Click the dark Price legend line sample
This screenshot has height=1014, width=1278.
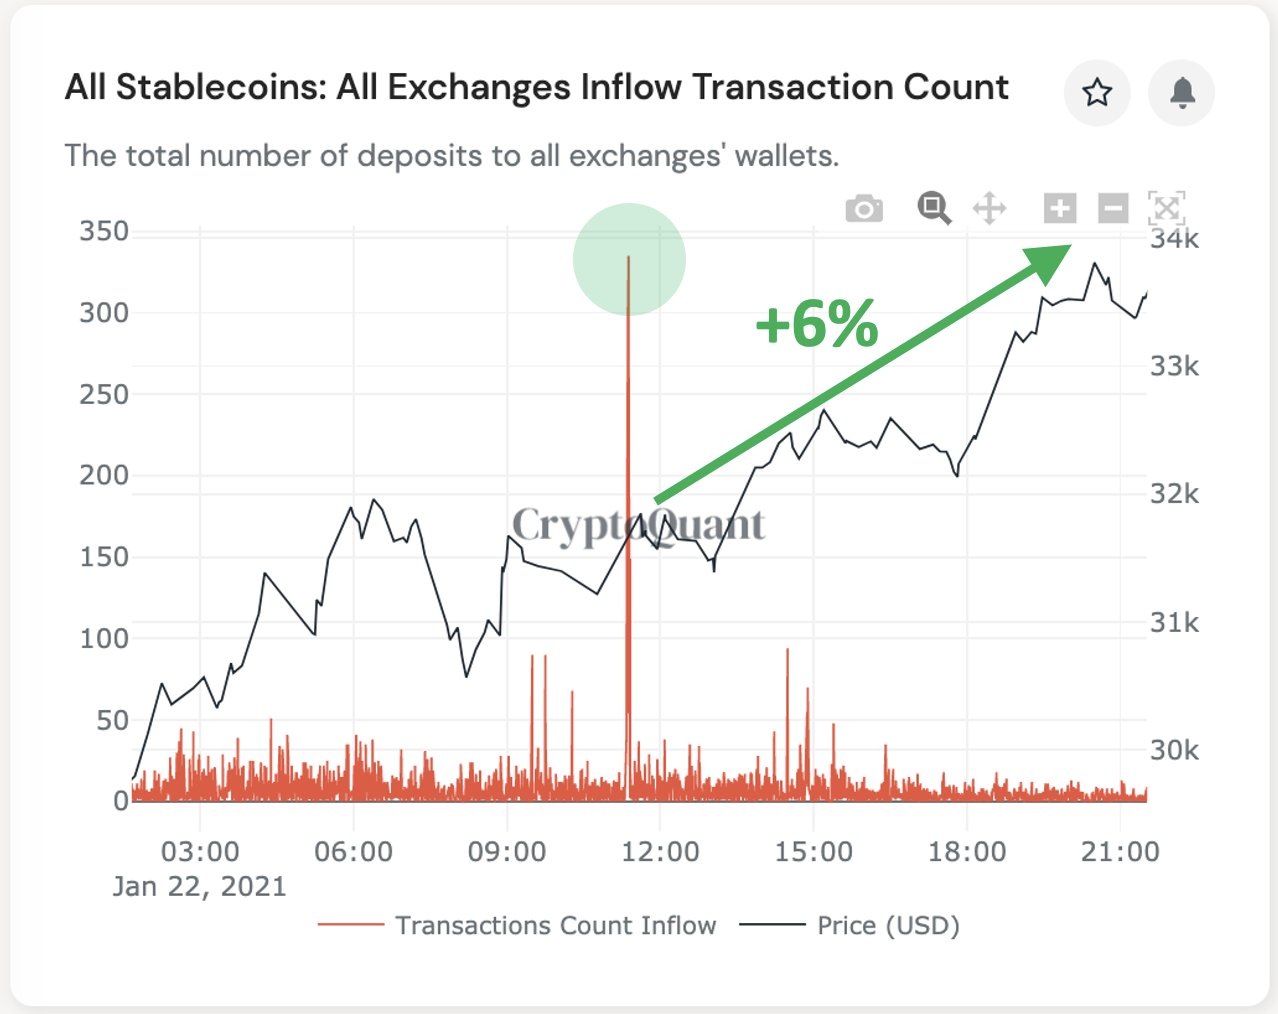click(x=772, y=926)
